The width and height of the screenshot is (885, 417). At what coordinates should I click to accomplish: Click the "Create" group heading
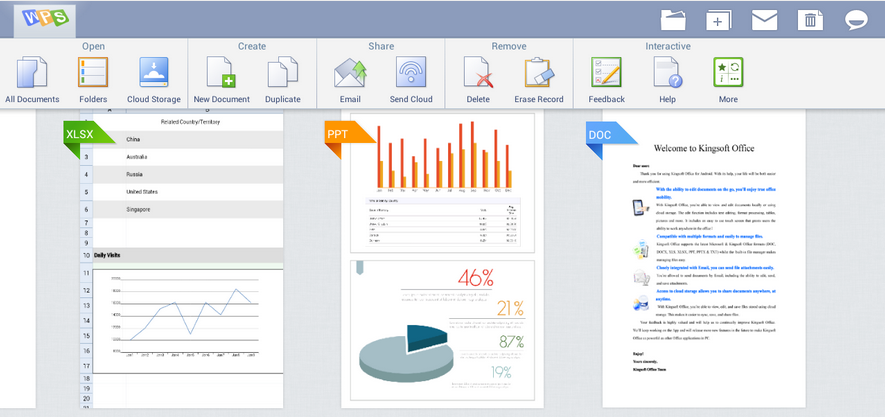click(x=252, y=46)
